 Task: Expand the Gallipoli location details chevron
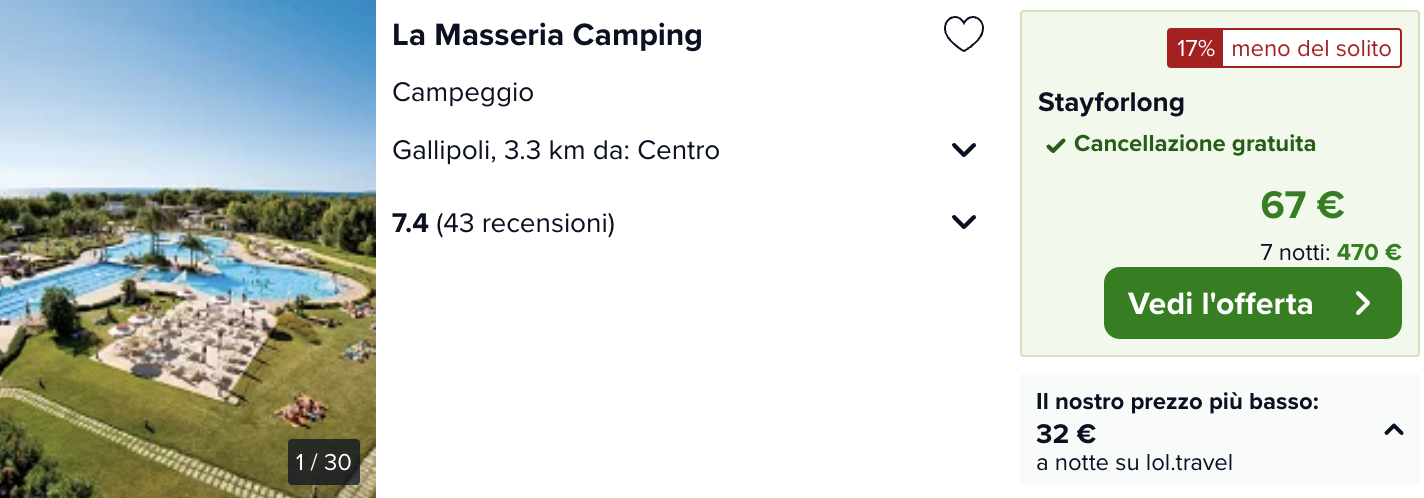click(x=964, y=150)
